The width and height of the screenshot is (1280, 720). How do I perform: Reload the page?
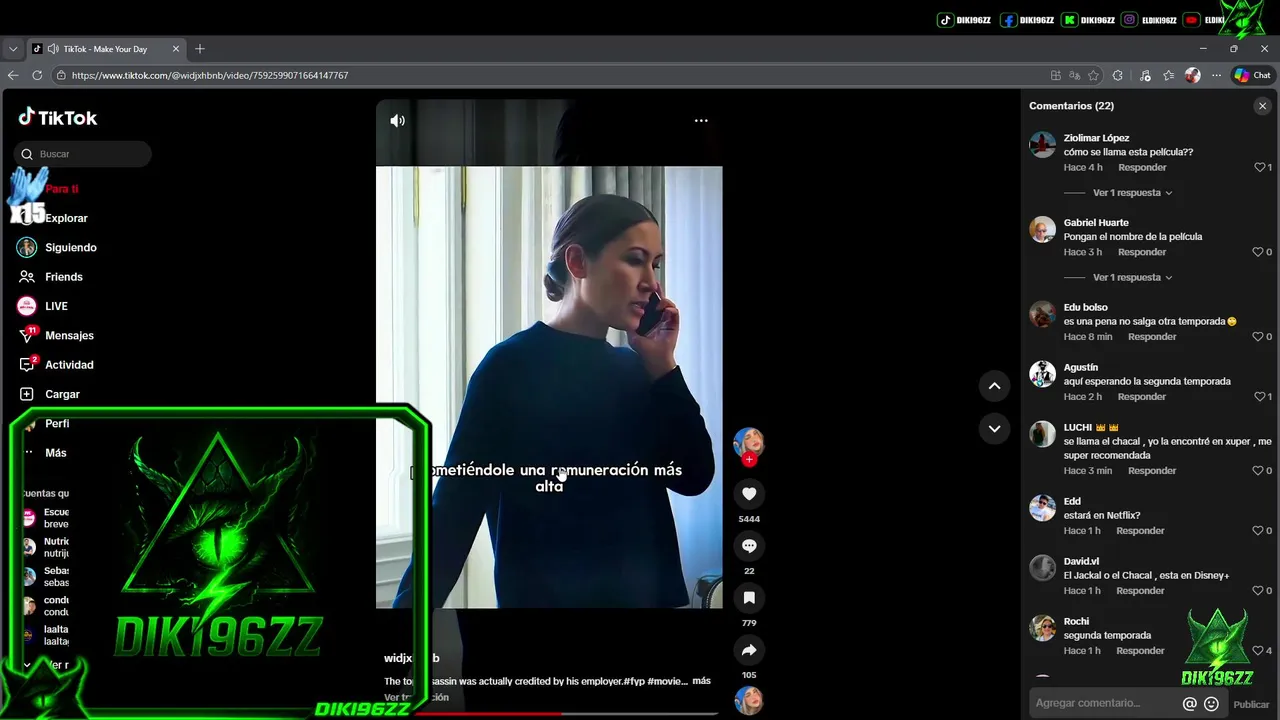[x=37, y=75]
